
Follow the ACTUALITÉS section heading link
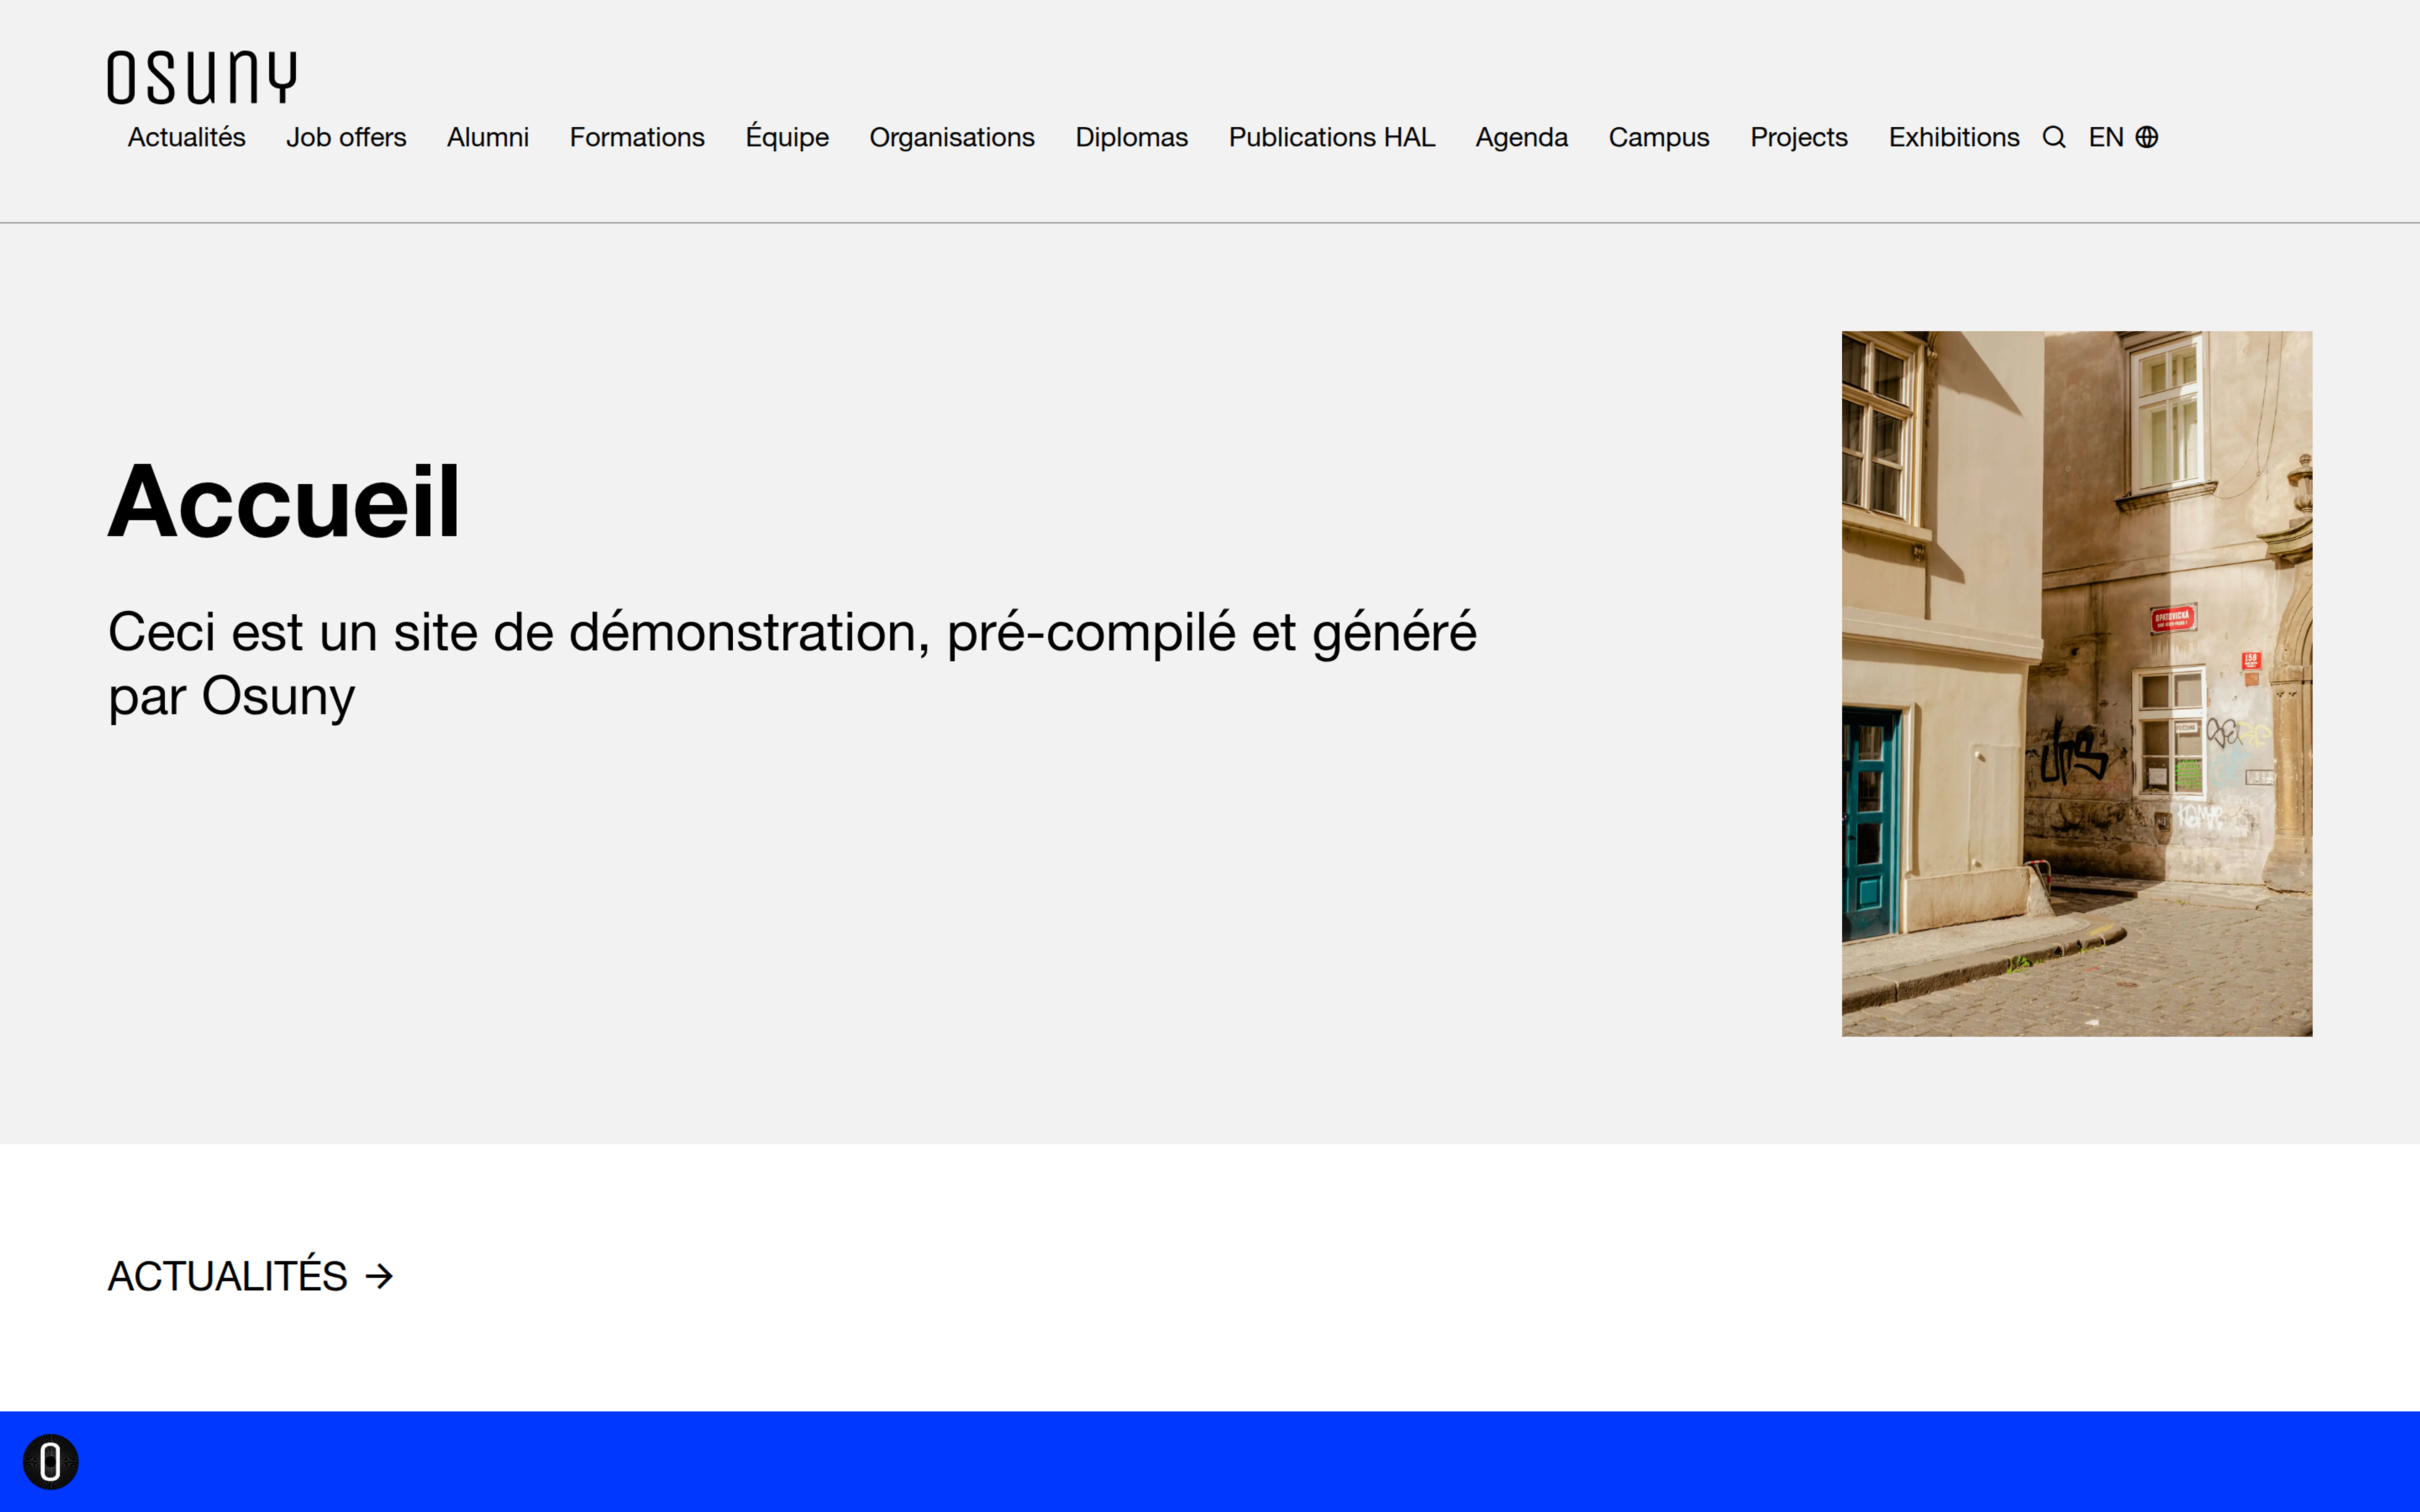pyautogui.click(x=228, y=1276)
